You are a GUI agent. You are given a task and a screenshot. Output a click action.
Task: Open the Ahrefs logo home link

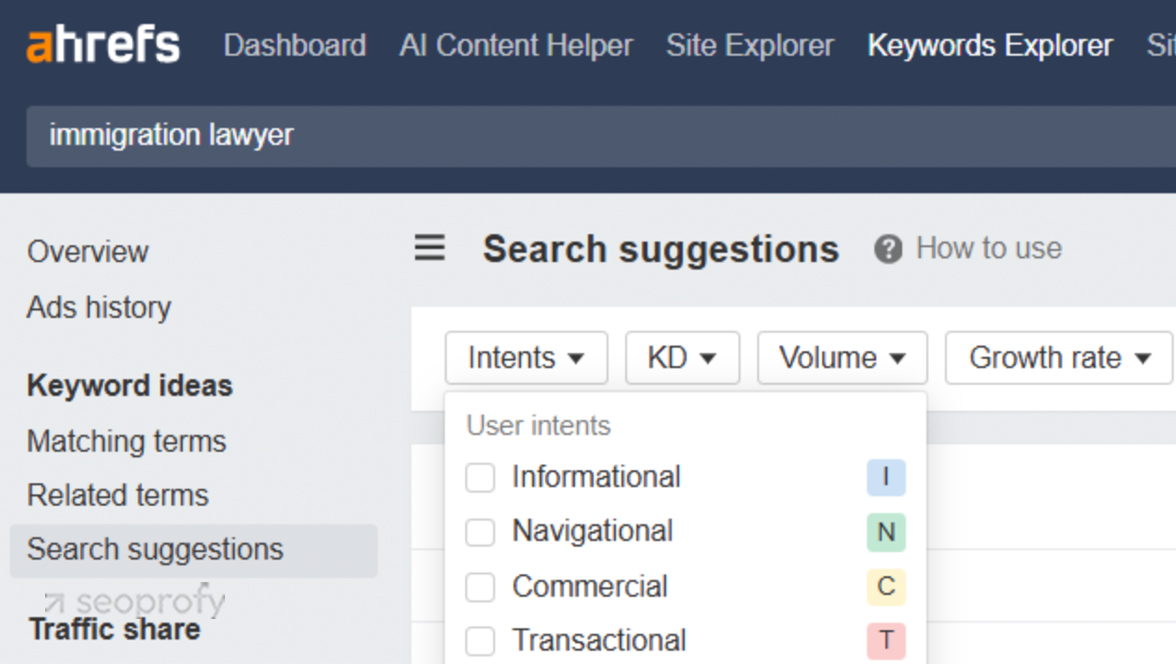click(x=104, y=44)
